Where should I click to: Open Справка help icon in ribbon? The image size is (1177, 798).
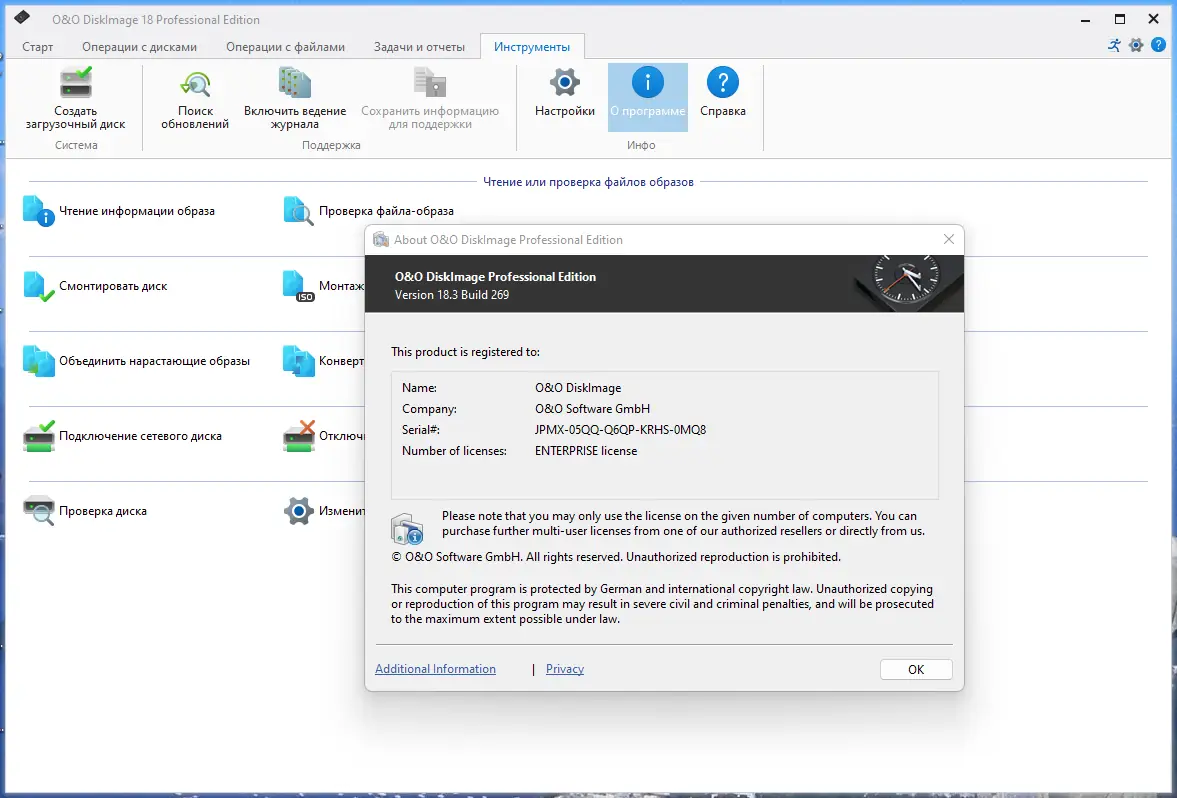[723, 82]
